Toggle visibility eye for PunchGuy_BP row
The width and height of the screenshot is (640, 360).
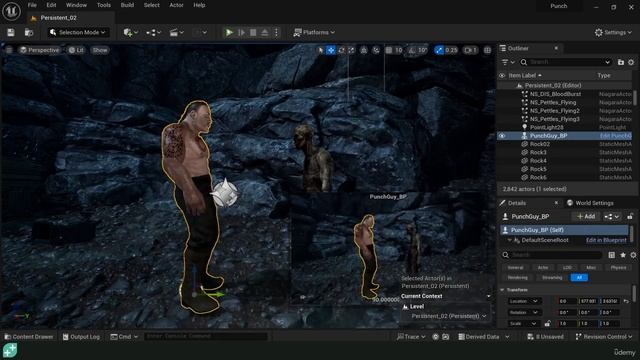tap(502, 136)
